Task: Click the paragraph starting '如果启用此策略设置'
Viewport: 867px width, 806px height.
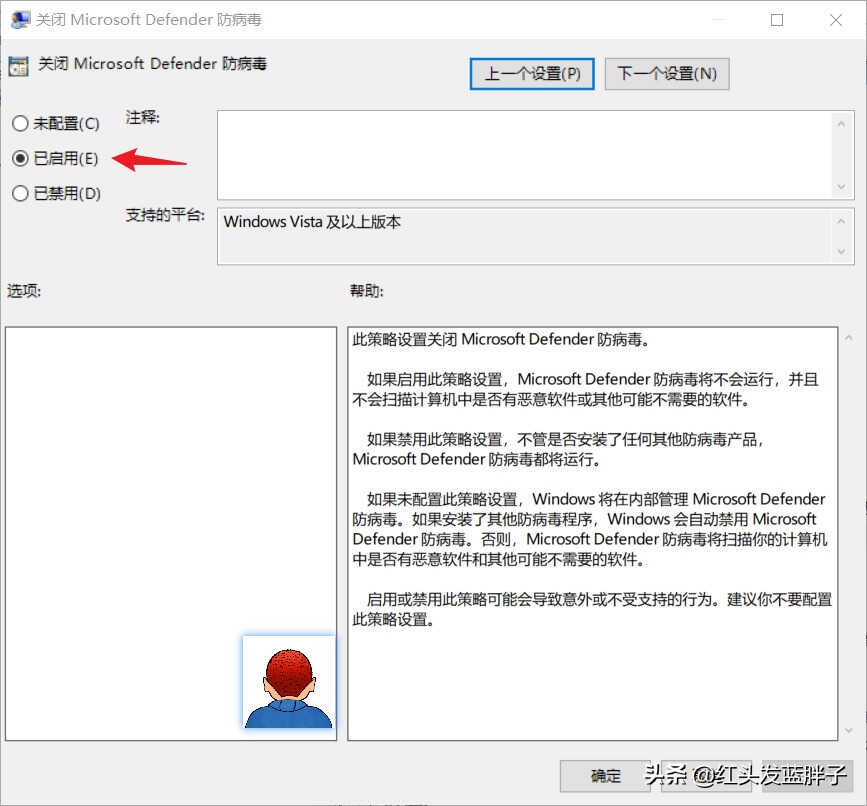Action: (x=586, y=389)
